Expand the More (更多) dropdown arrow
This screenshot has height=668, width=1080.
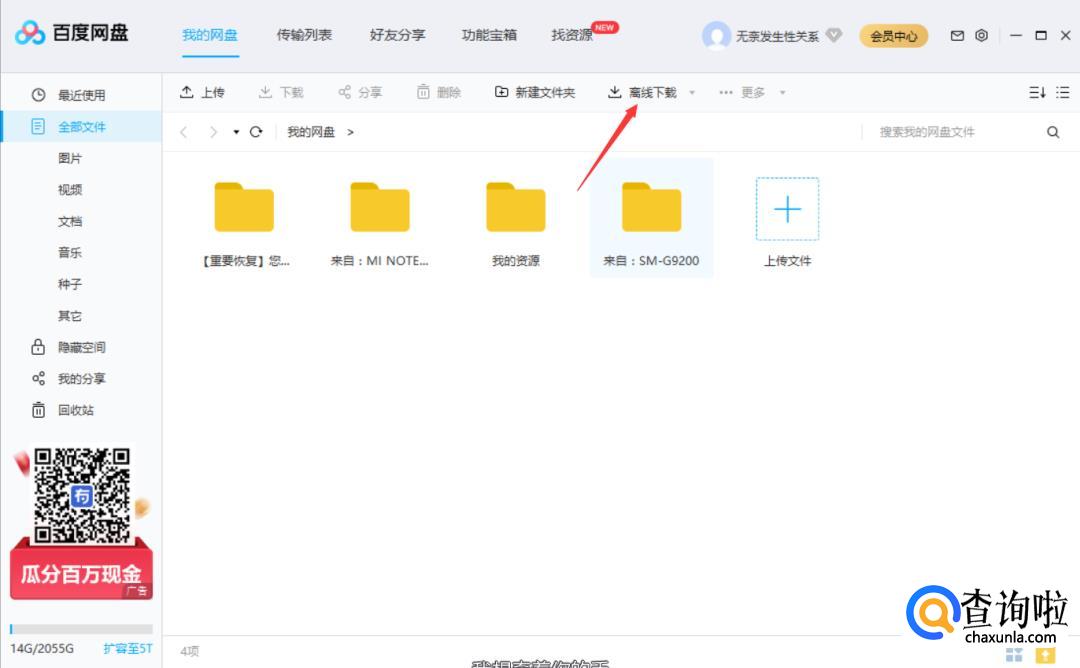pyautogui.click(x=782, y=93)
